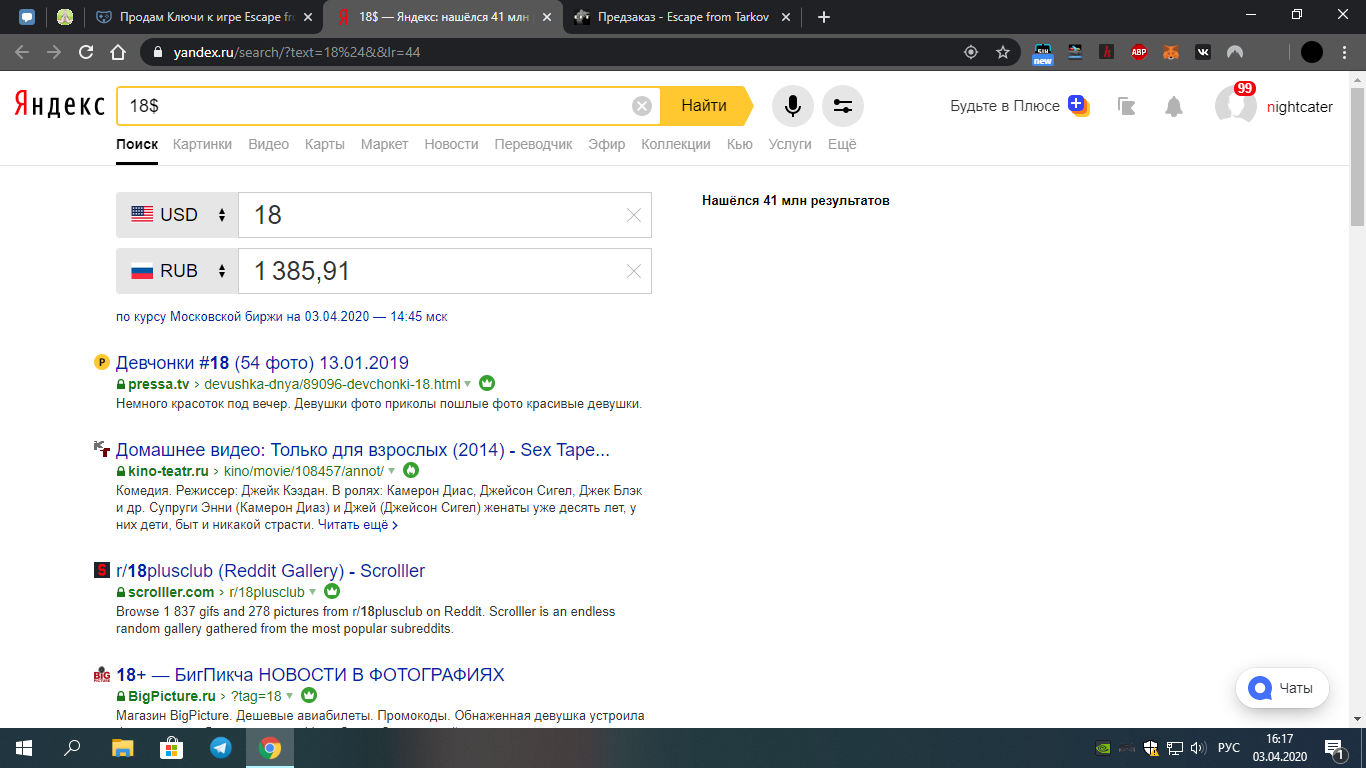
Task: Bookmark this page with the star icon
Action: click(1003, 52)
